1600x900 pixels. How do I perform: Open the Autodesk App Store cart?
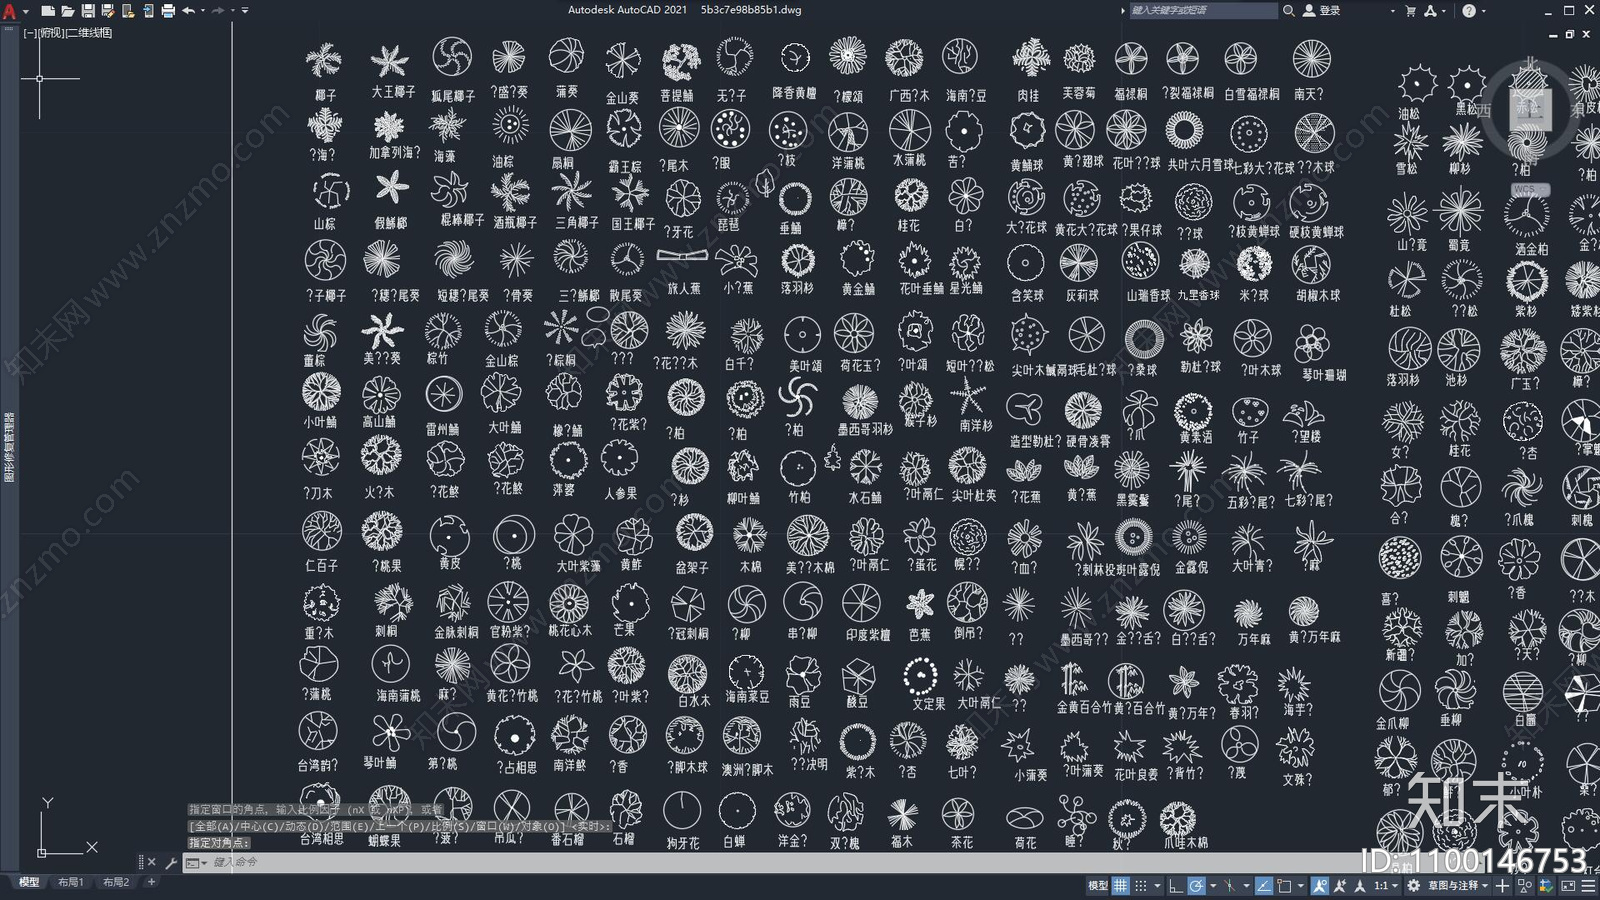tap(1410, 10)
